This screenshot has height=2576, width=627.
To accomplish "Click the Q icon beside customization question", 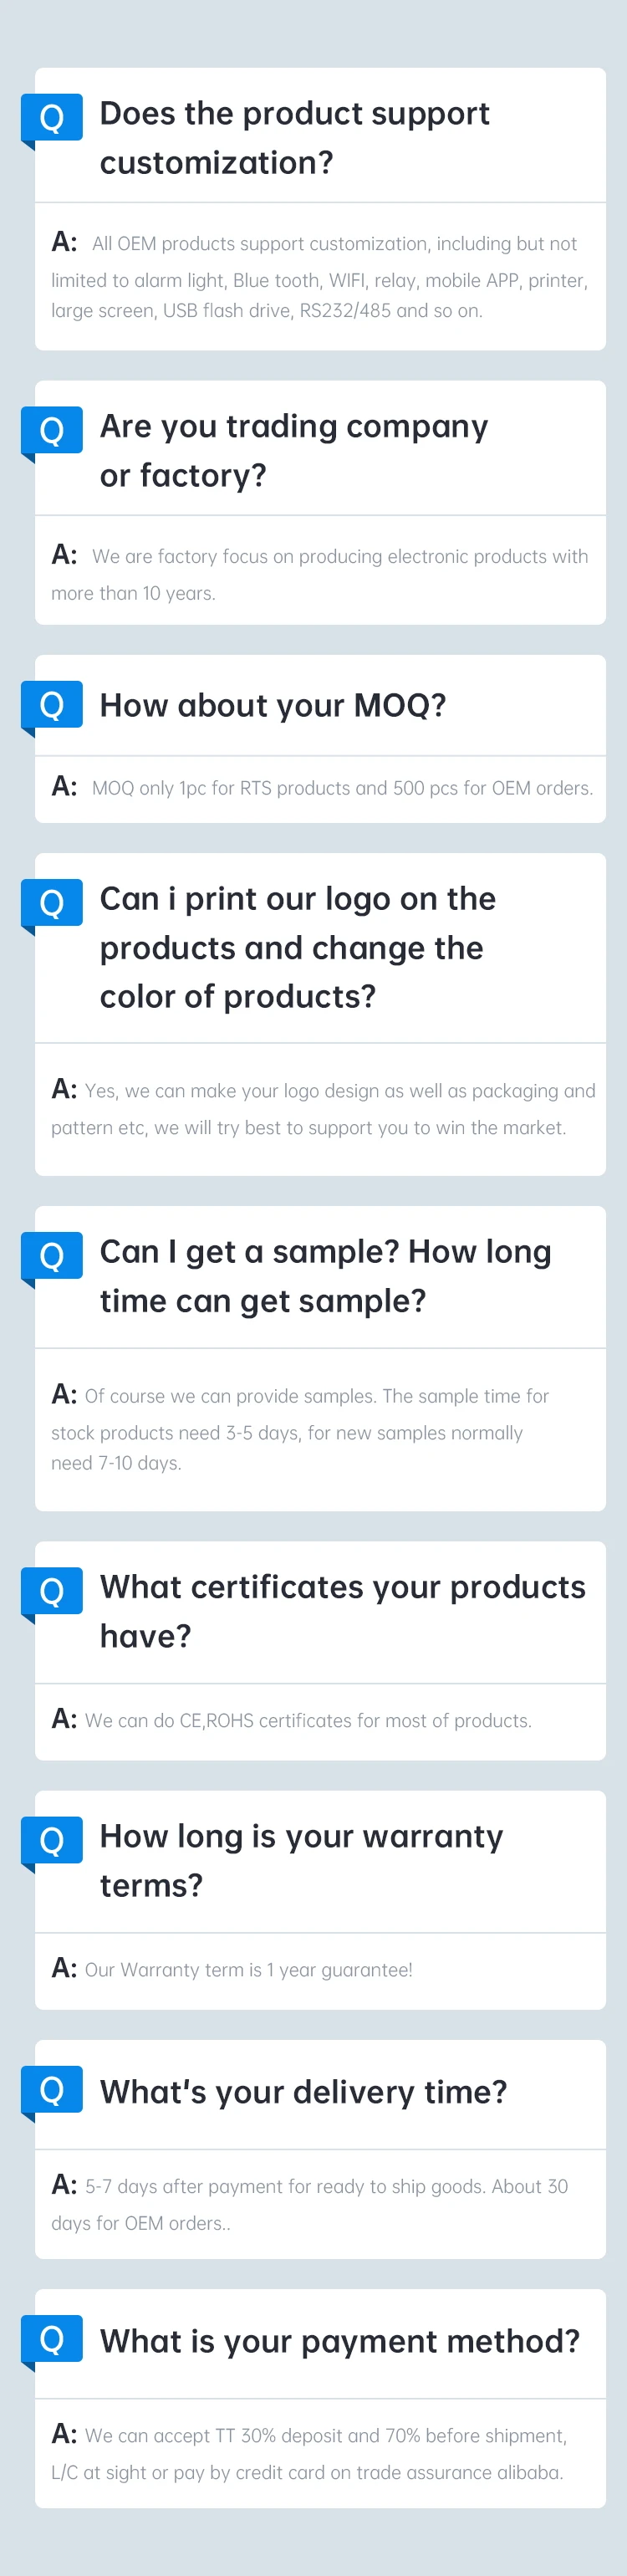I will pos(52,118).
